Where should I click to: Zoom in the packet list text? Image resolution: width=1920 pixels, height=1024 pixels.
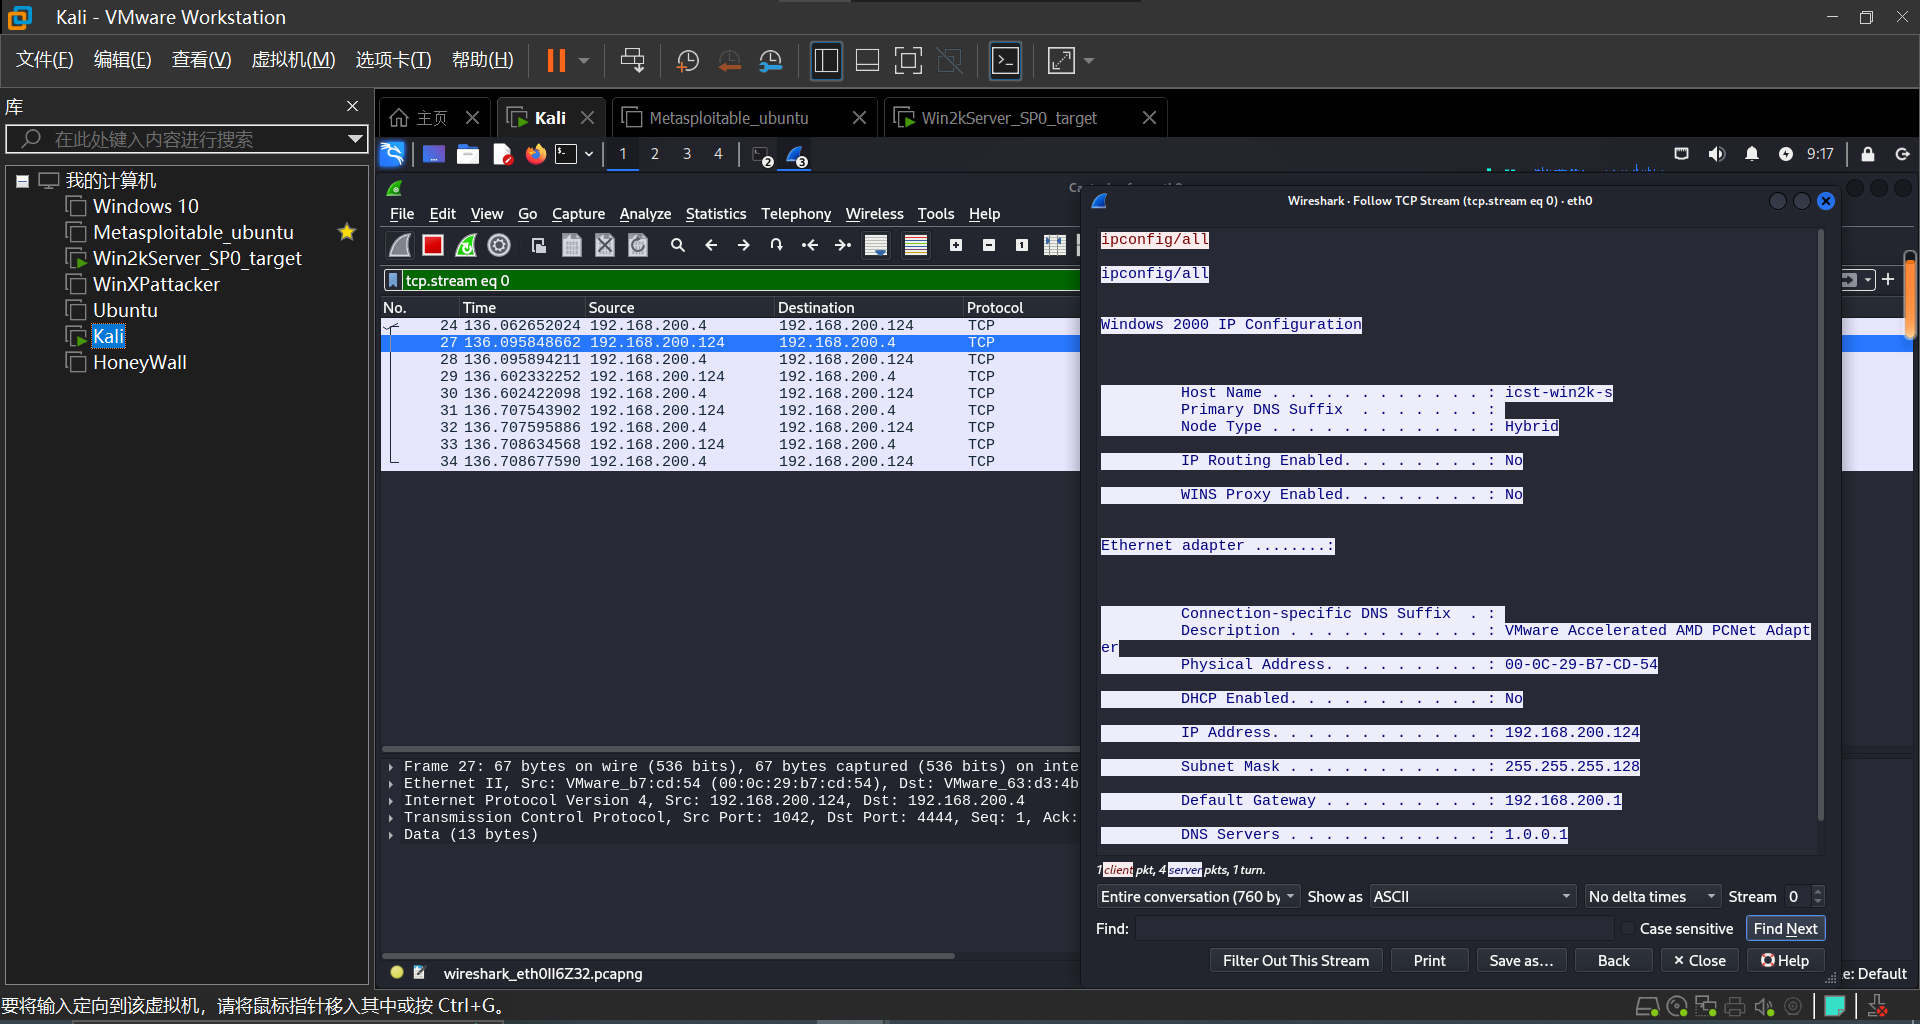[956, 245]
